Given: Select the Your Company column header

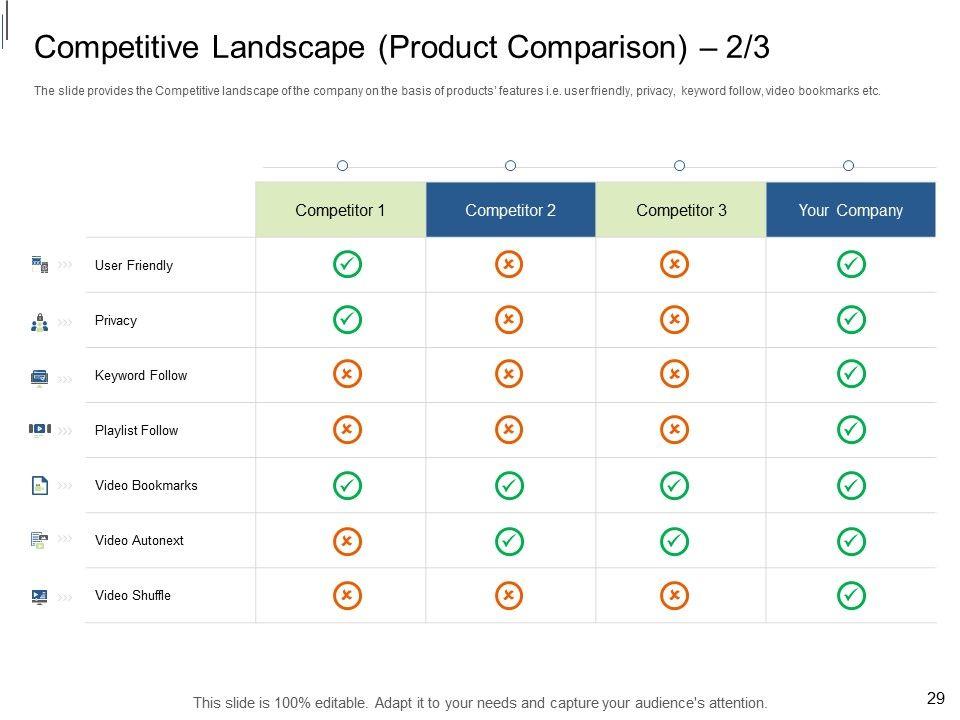Looking at the screenshot, I should [850, 210].
